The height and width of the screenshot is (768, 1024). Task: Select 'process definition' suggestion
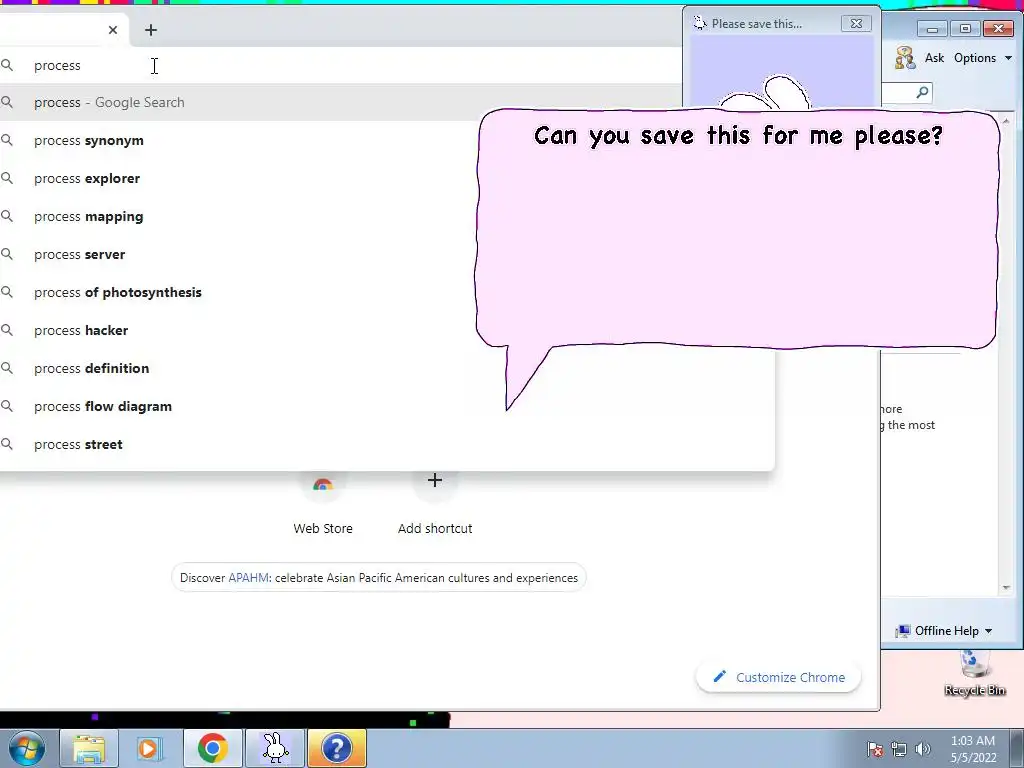coord(385,368)
